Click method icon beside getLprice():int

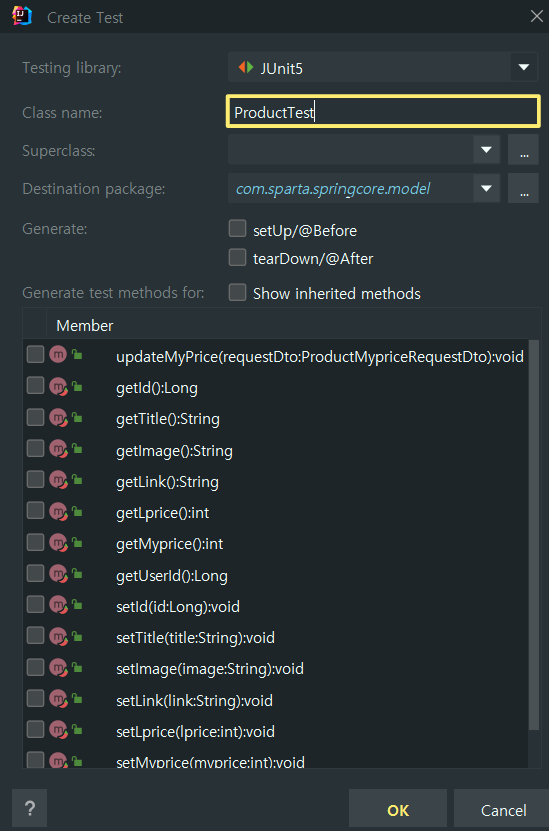tap(58, 511)
